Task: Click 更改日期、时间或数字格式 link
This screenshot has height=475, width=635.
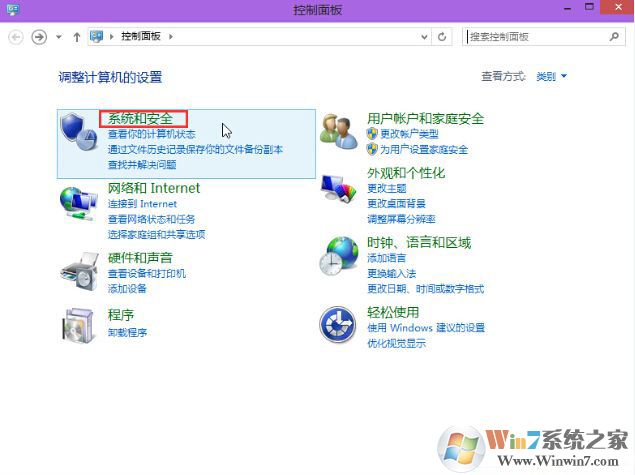Action: click(425, 289)
